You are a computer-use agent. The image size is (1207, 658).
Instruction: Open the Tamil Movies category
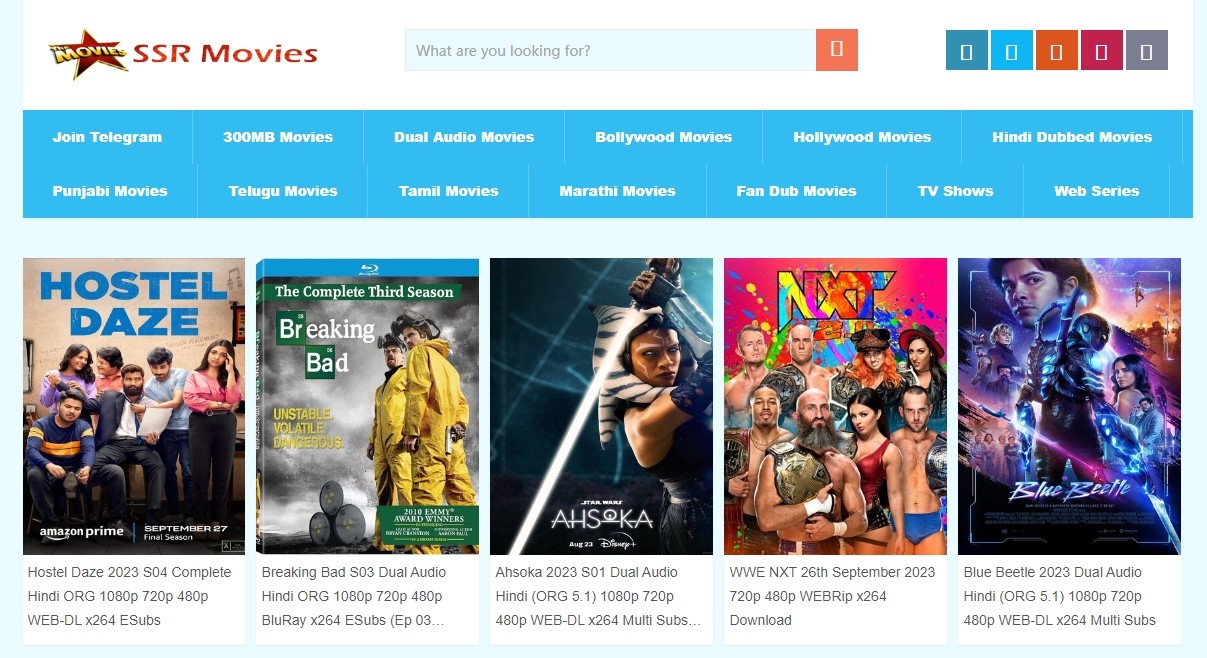(448, 191)
